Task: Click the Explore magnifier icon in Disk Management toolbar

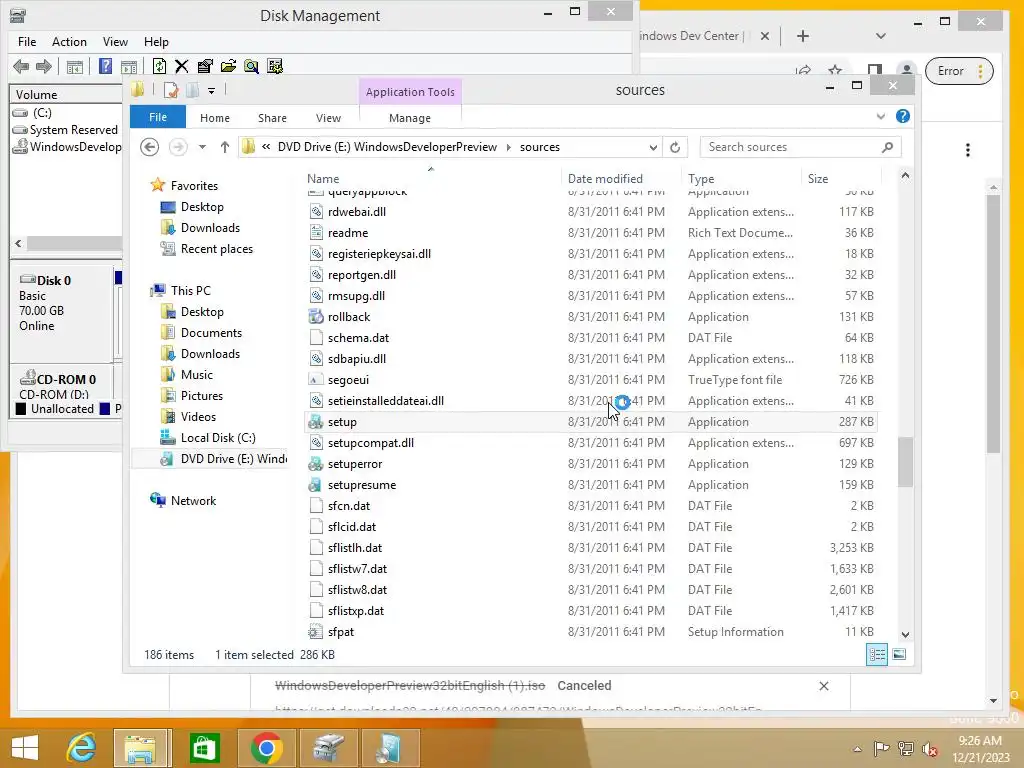Action: point(251,66)
